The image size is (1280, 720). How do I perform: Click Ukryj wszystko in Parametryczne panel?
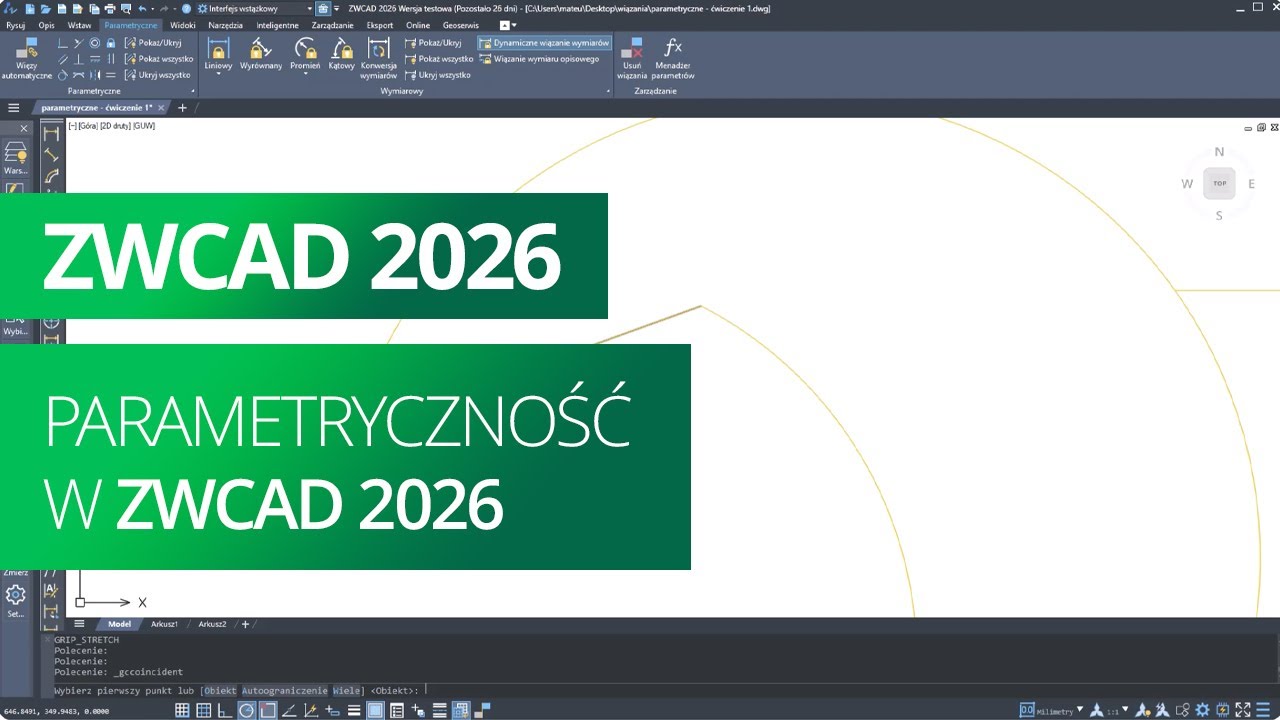[x=157, y=75]
